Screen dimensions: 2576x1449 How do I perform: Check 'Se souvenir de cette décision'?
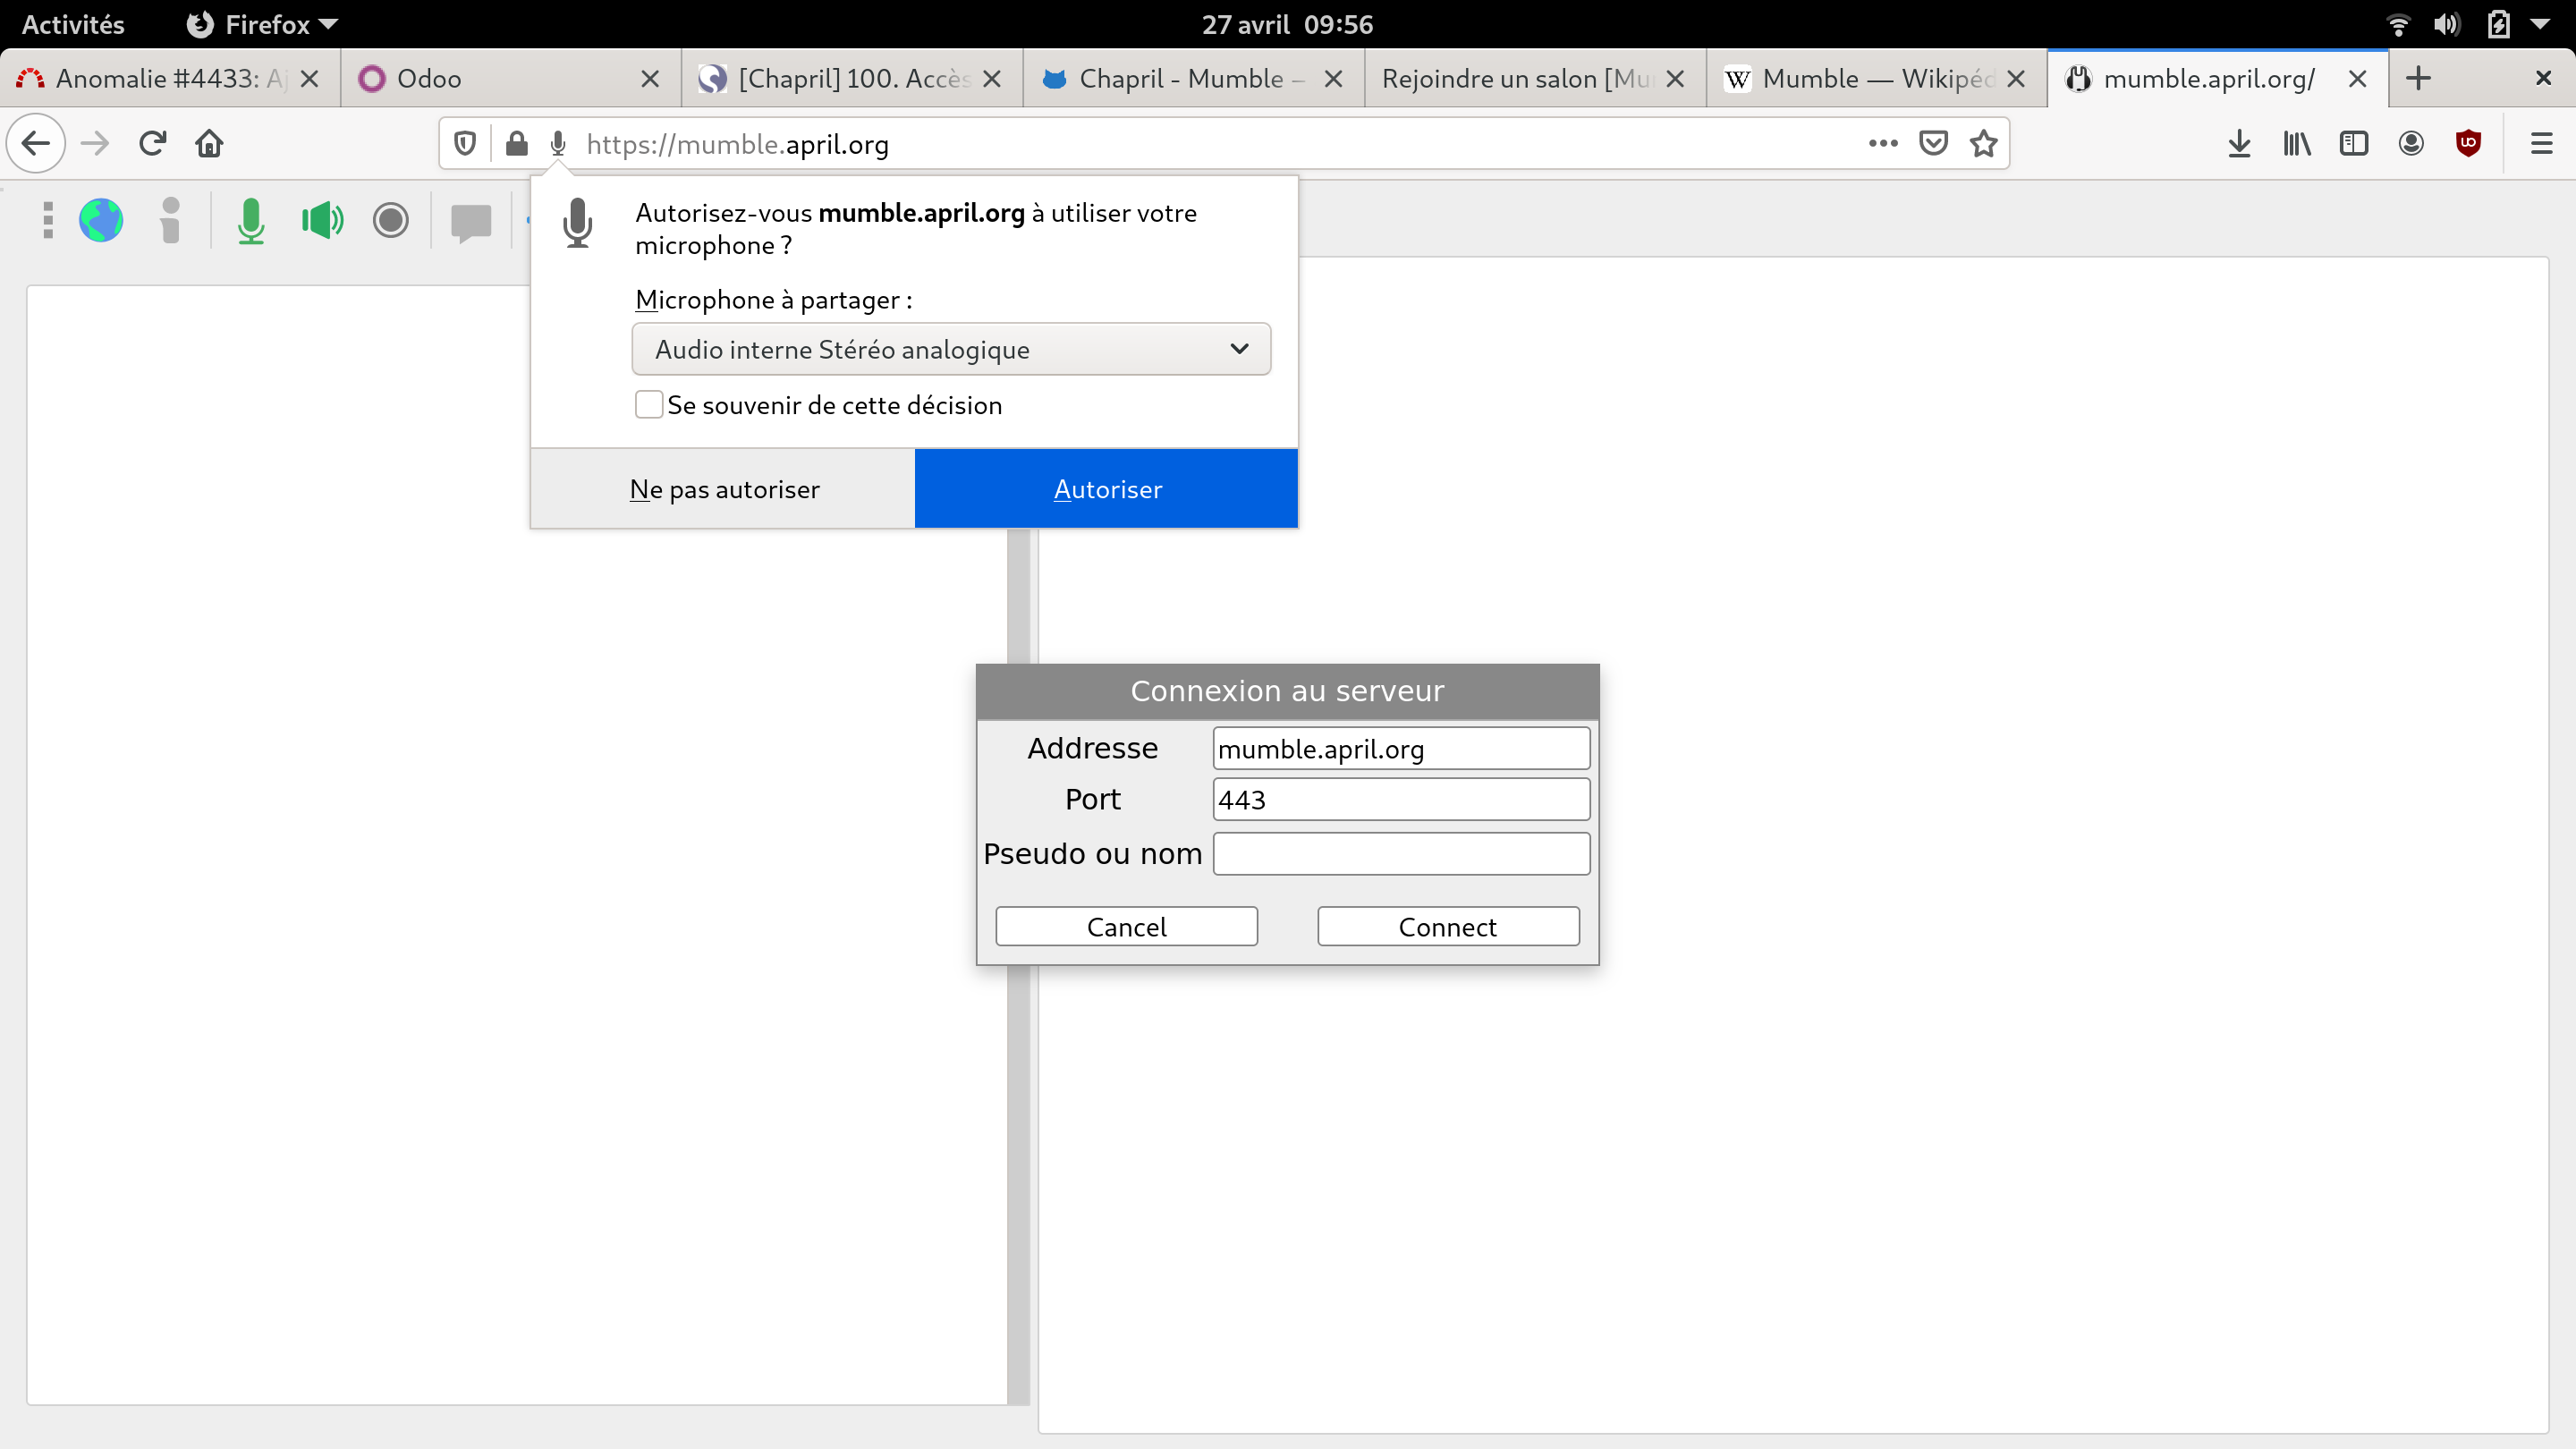click(649, 405)
